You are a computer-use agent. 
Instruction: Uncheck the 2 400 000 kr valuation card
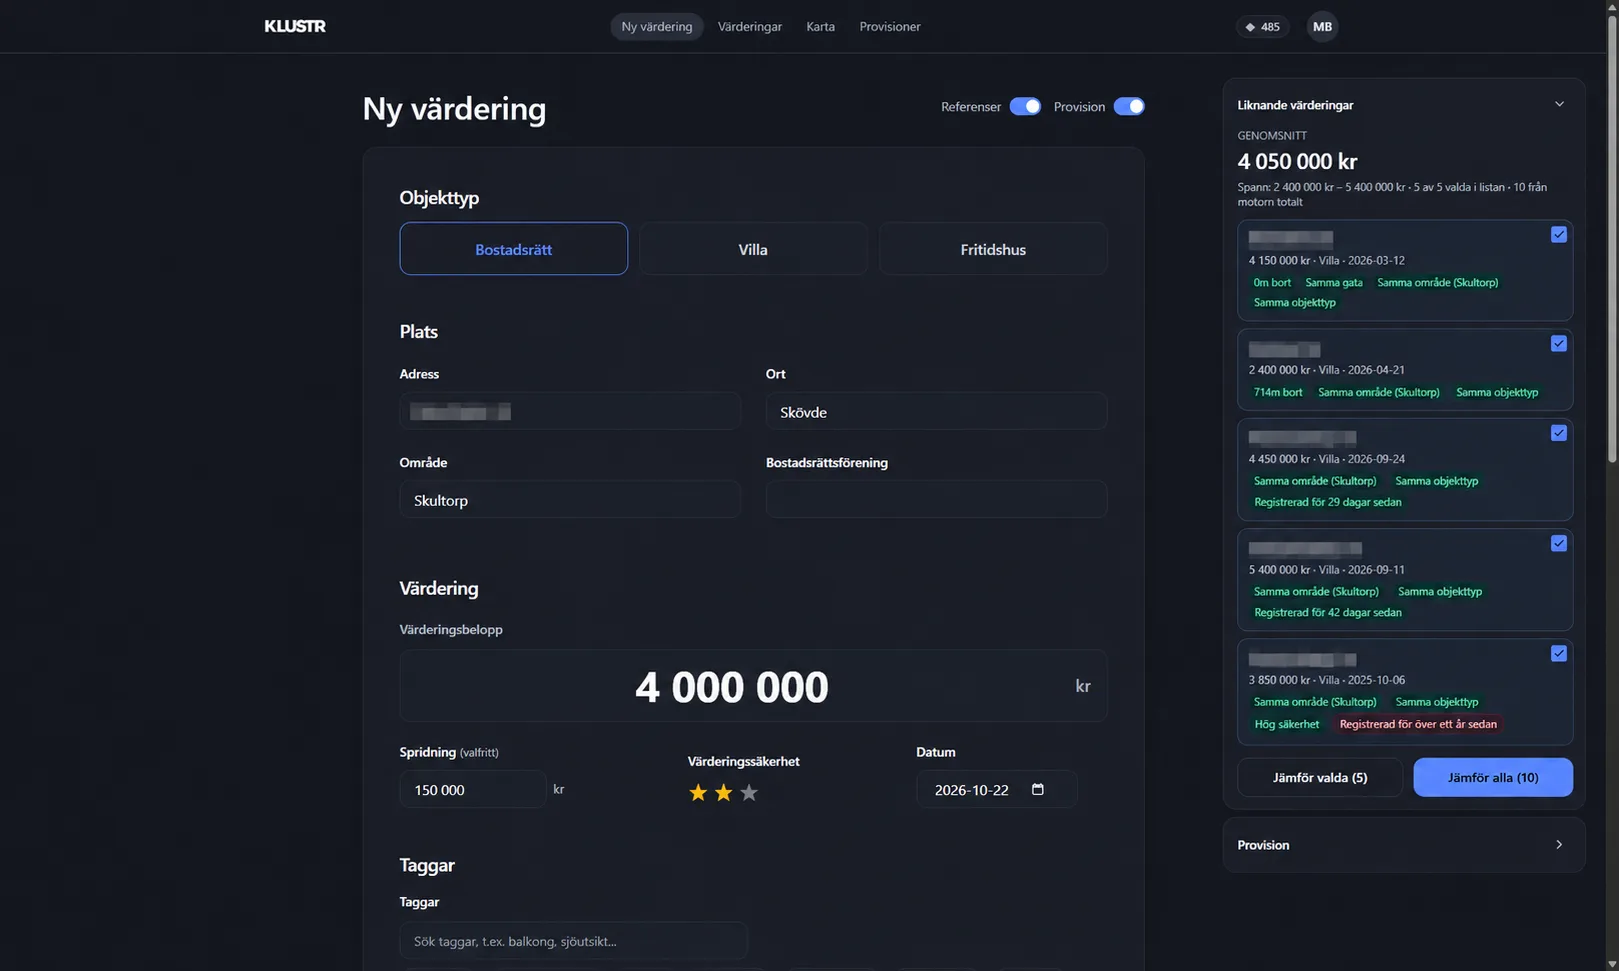(x=1559, y=343)
